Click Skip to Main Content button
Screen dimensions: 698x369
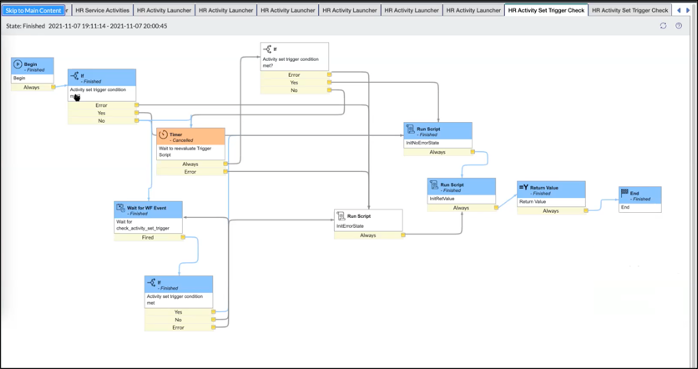tap(33, 10)
